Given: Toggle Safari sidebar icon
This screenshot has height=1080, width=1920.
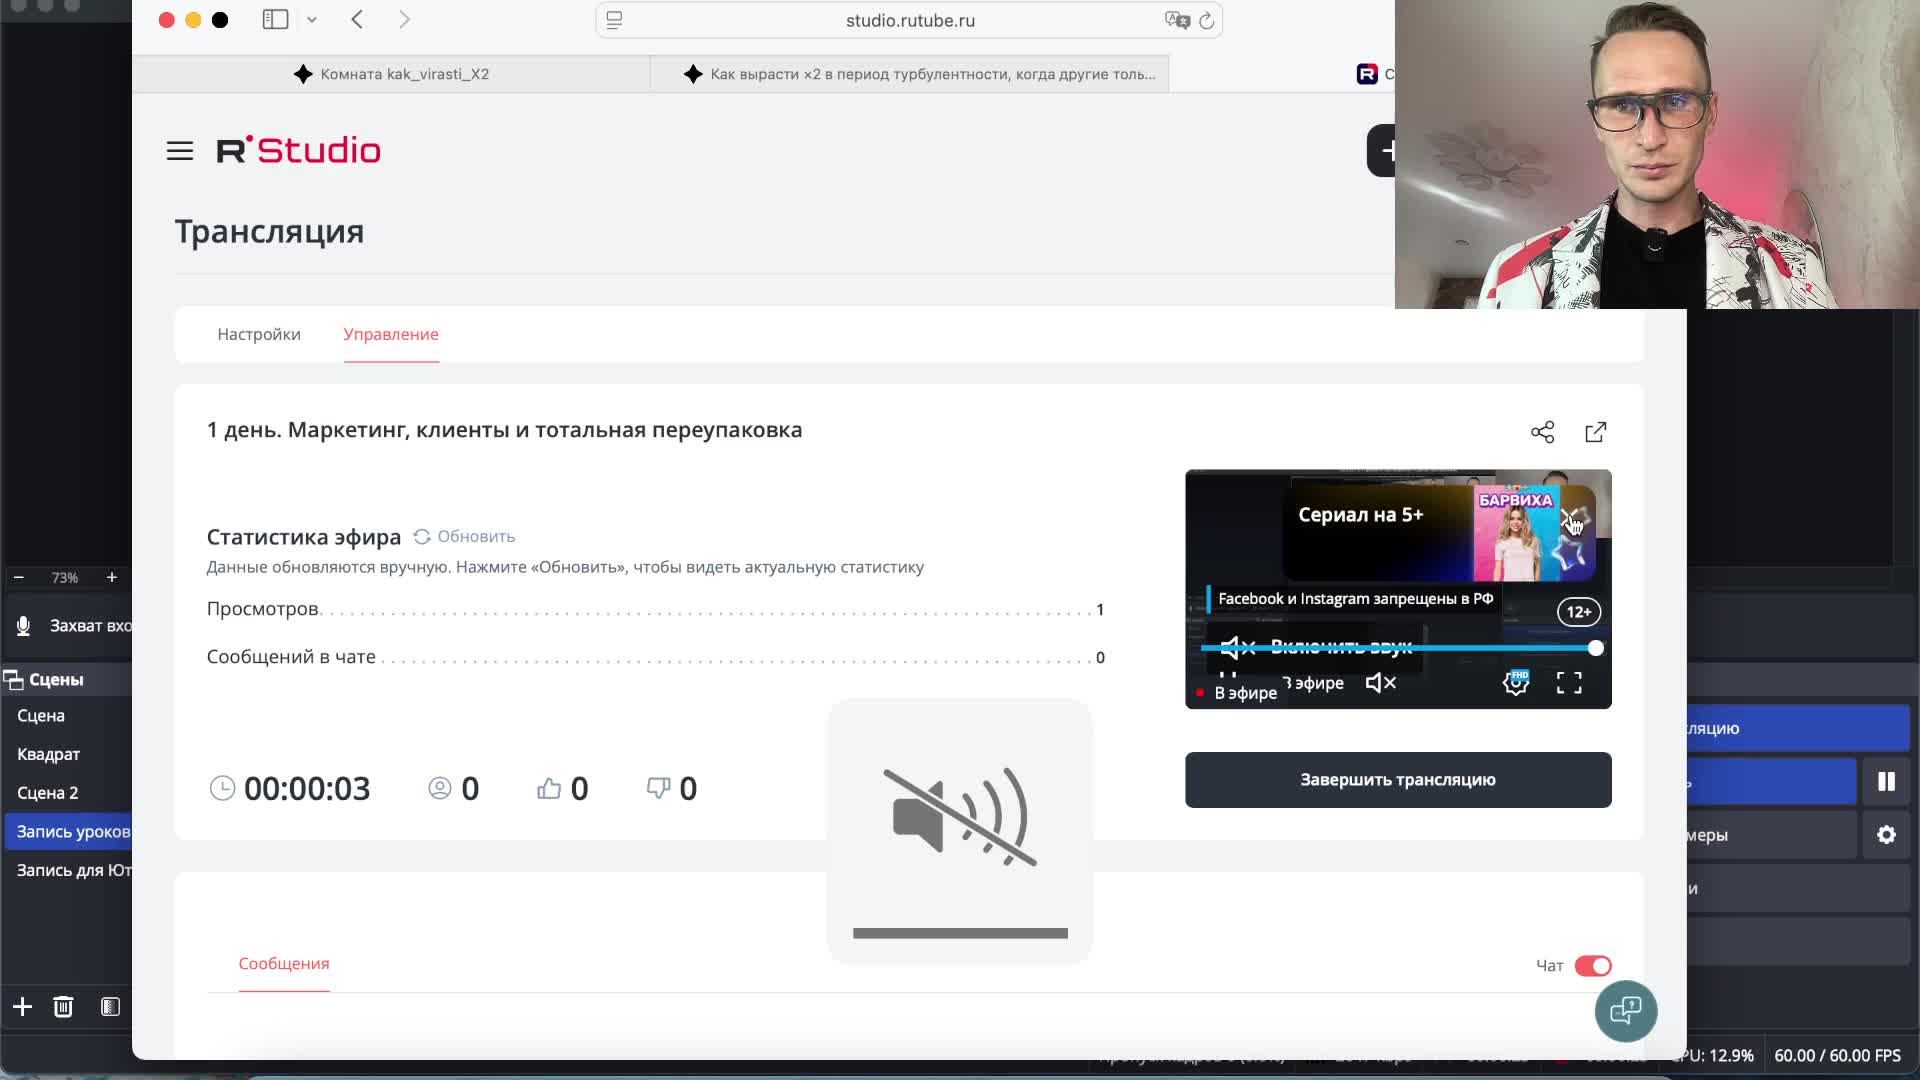Looking at the screenshot, I should coord(276,20).
